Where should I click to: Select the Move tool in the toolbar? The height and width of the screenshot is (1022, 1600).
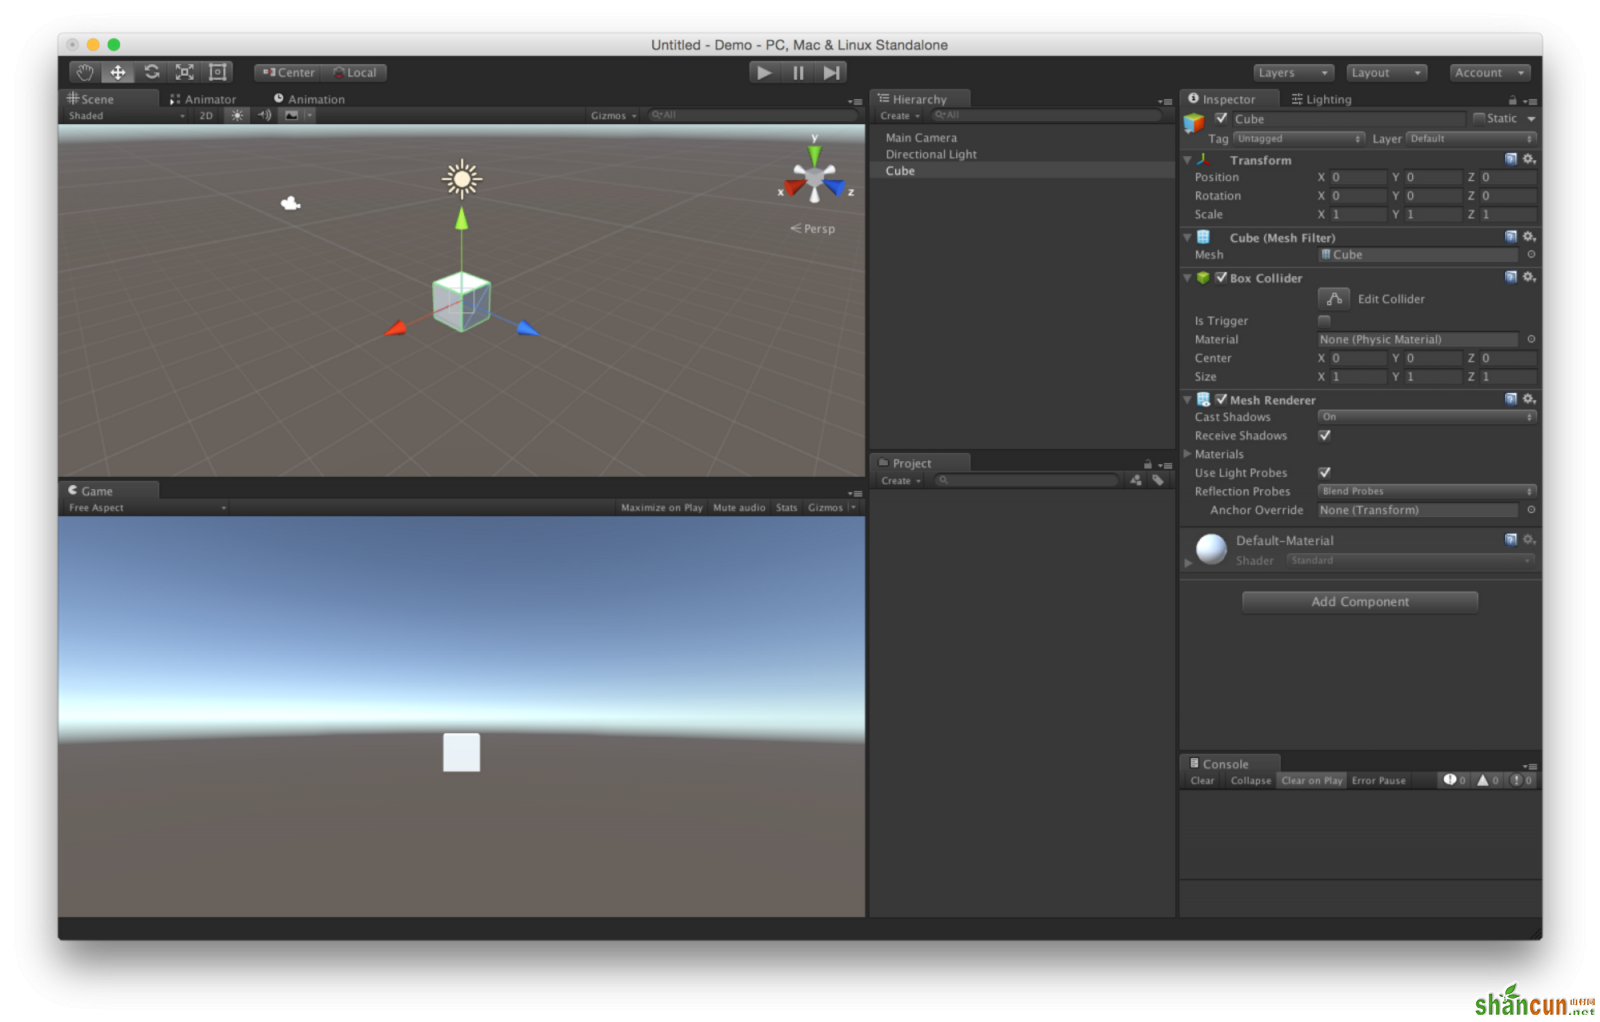pos(118,72)
